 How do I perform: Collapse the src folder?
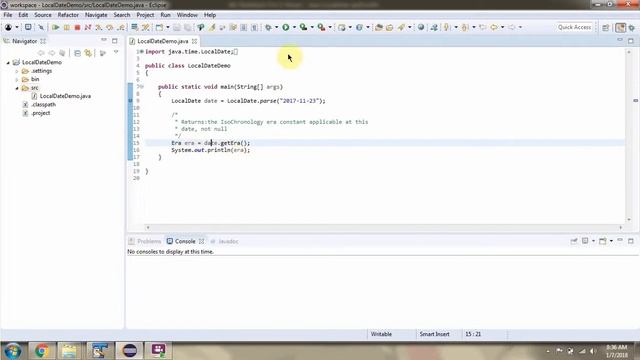17,88
